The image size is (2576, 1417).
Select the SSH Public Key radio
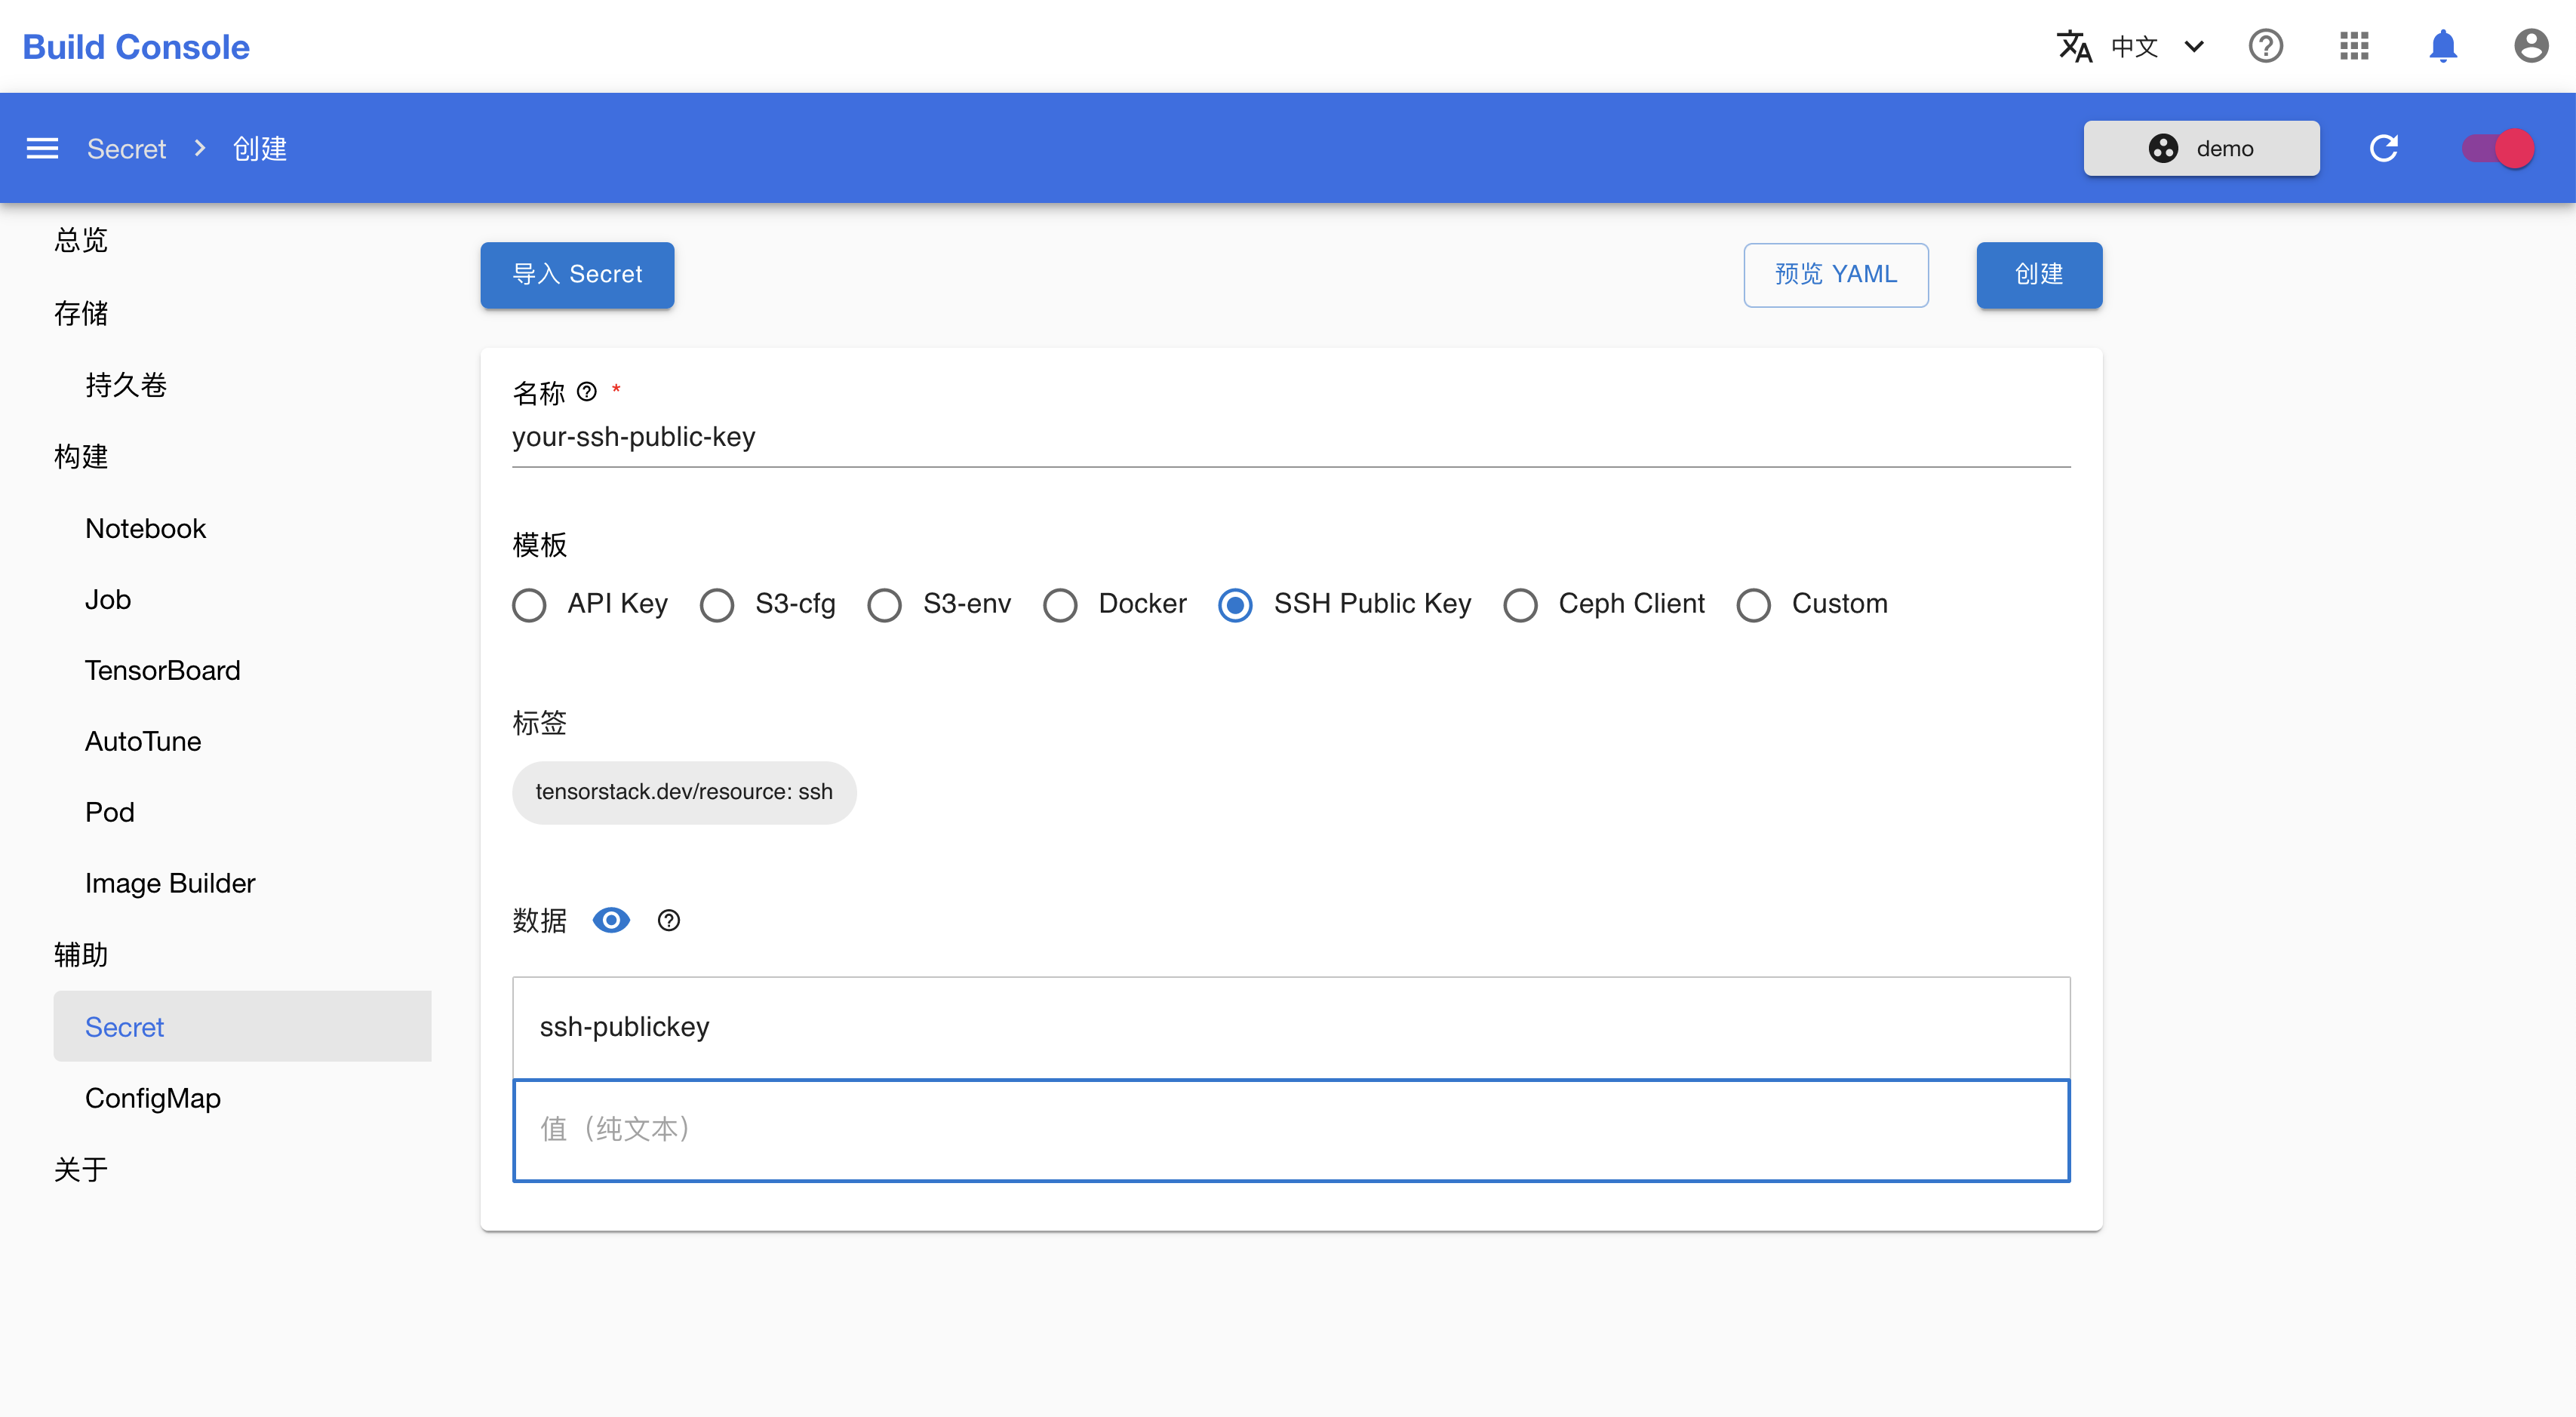(1236, 605)
